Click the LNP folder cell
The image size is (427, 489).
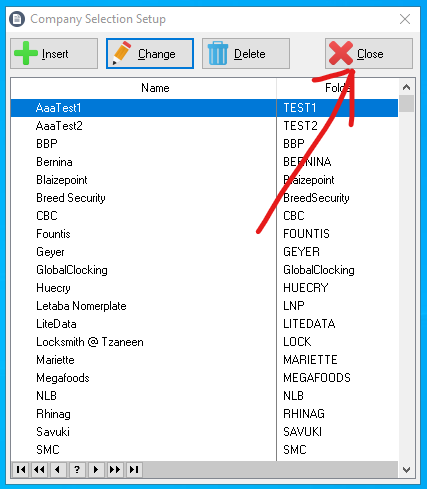pyautogui.click(x=294, y=306)
